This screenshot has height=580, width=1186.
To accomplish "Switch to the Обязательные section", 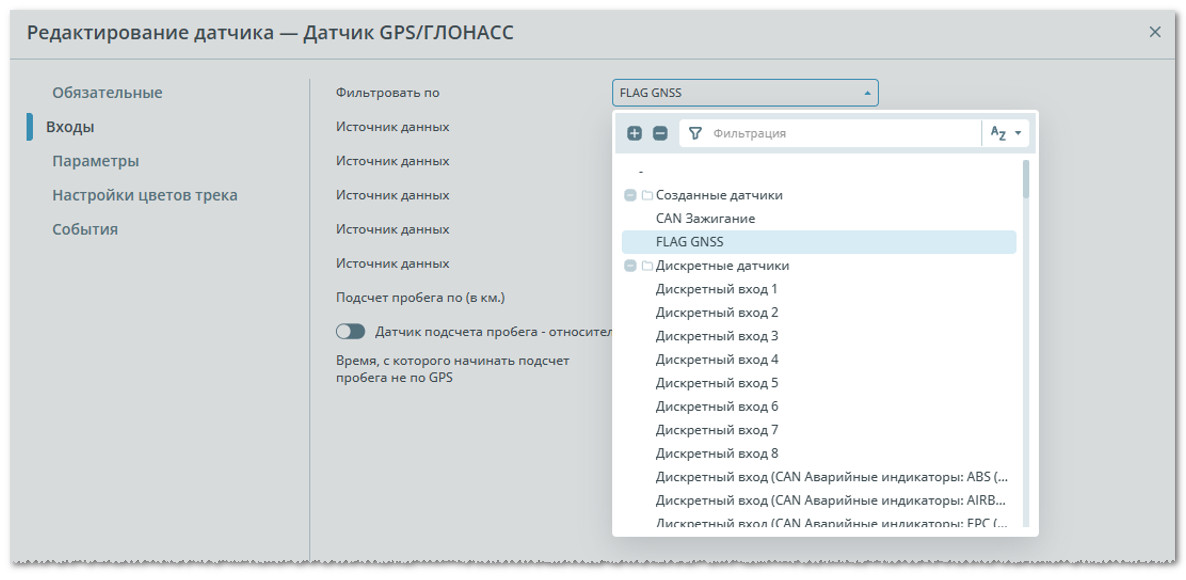I will point(107,93).
